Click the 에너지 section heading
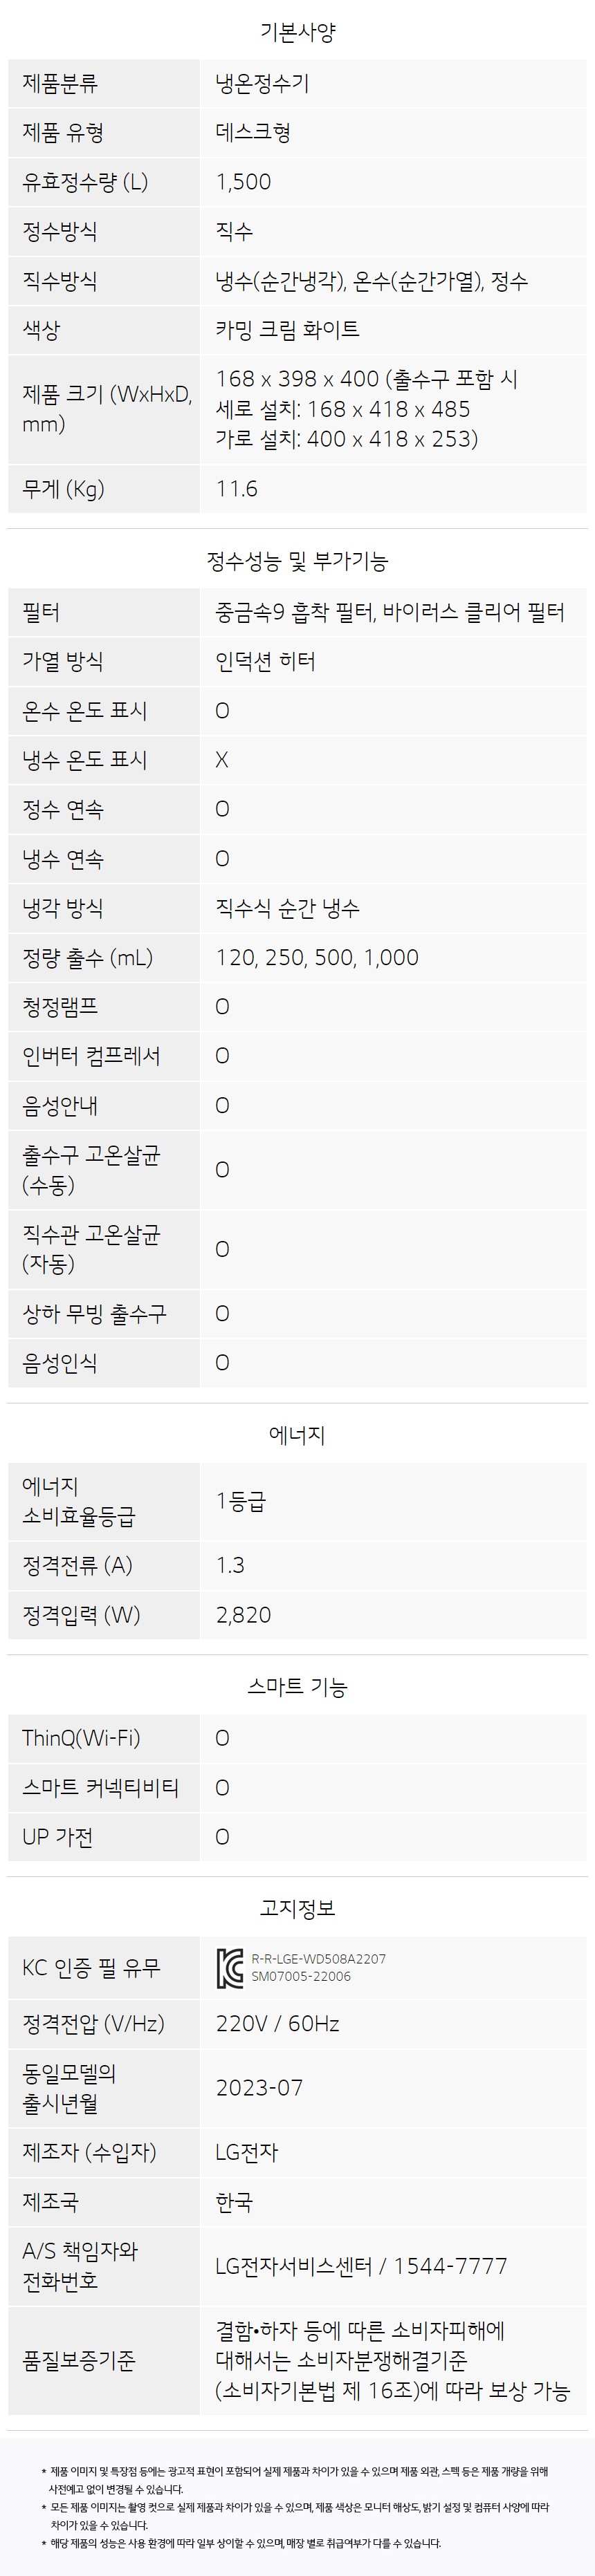Viewport: 595px width, 2576px height. pos(297,1435)
